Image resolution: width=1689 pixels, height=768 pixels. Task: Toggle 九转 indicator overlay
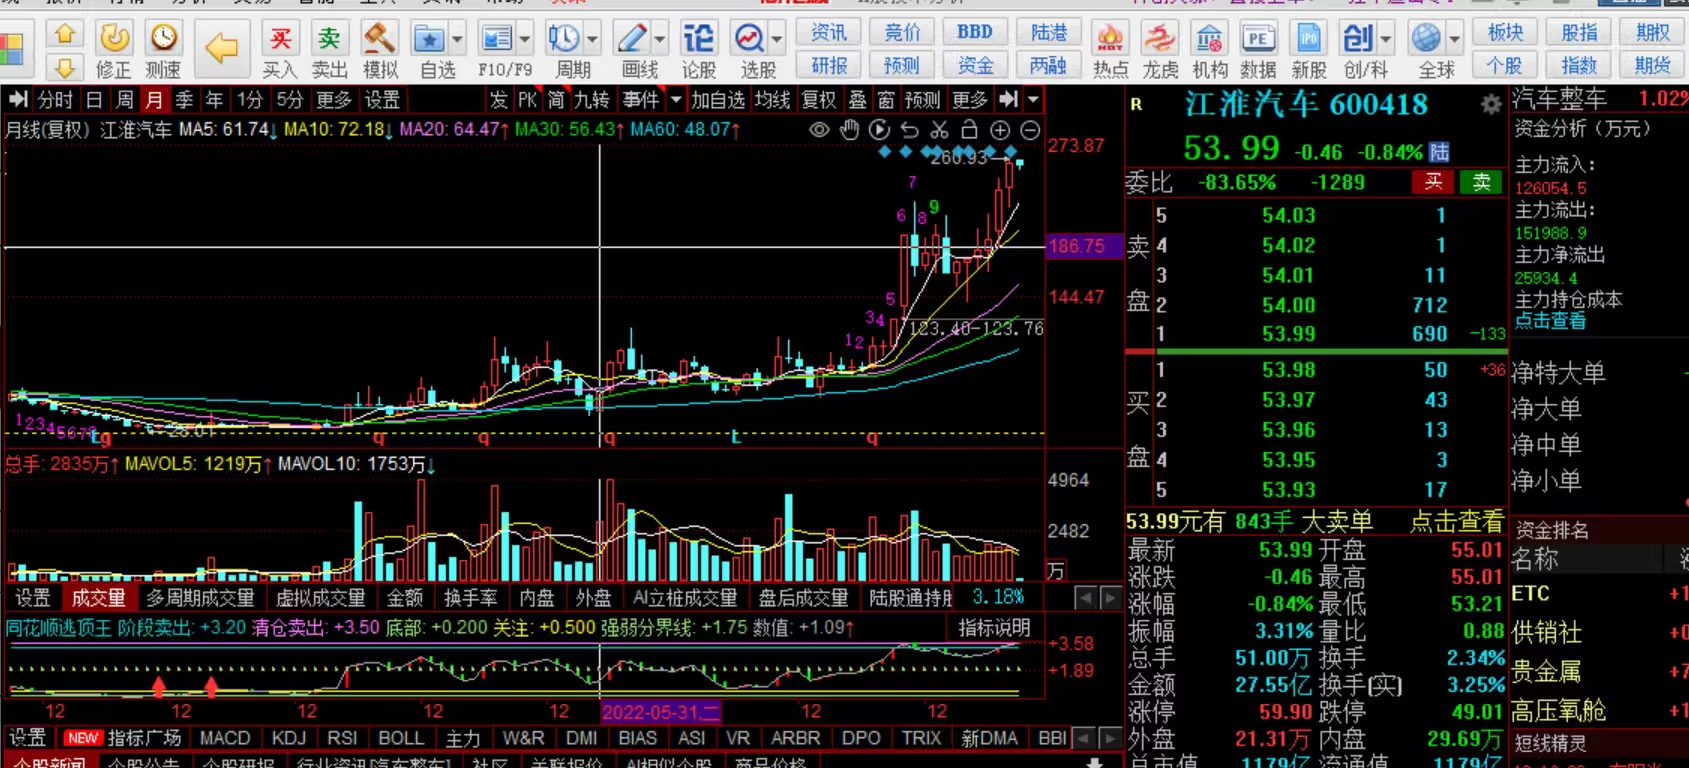[x=592, y=100]
